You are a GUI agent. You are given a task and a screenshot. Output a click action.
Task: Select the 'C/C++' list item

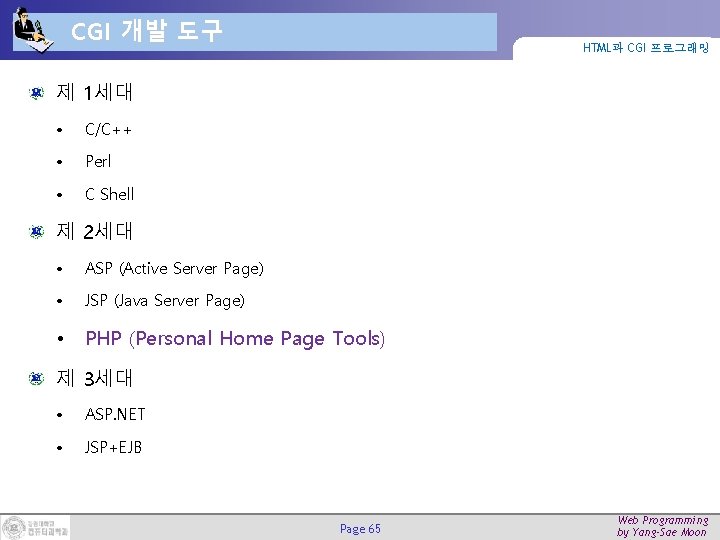(x=108, y=129)
